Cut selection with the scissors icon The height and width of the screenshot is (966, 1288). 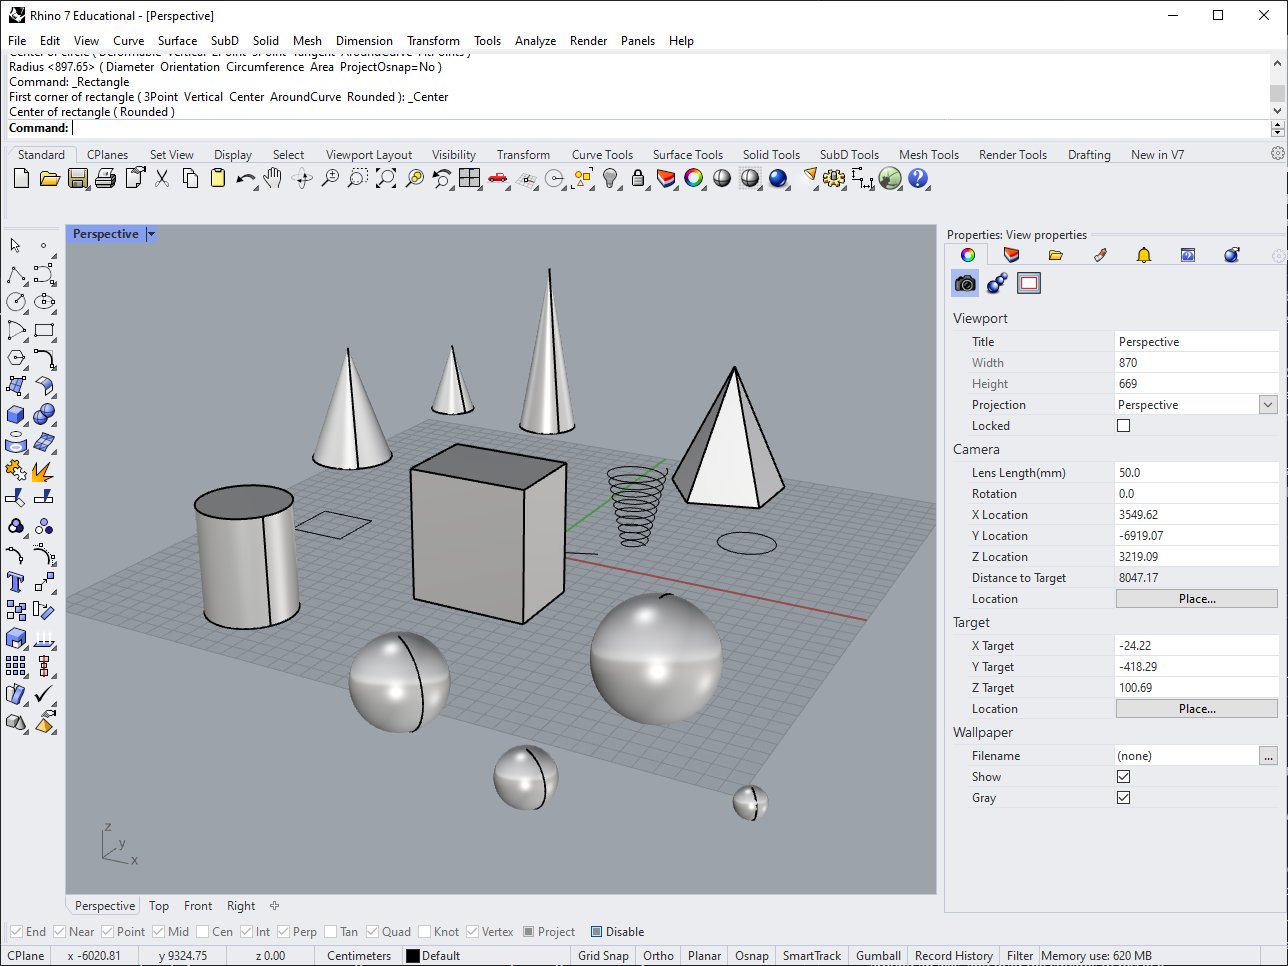(x=162, y=179)
